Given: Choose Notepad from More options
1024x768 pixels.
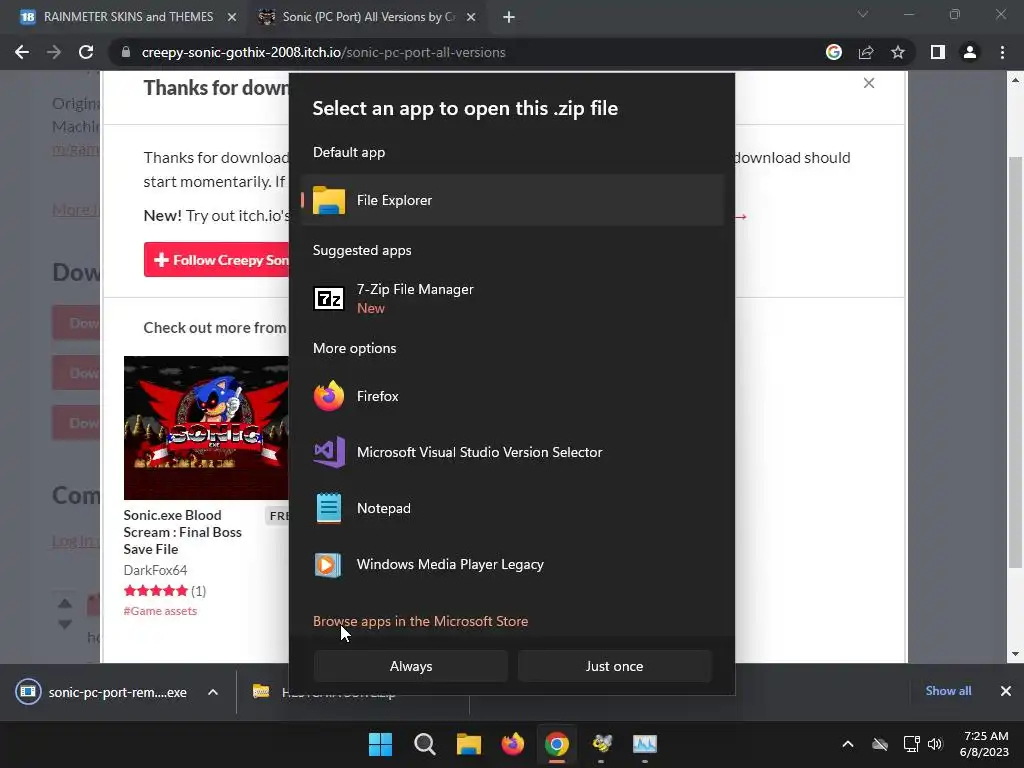Looking at the screenshot, I should [x=513, y=508].
